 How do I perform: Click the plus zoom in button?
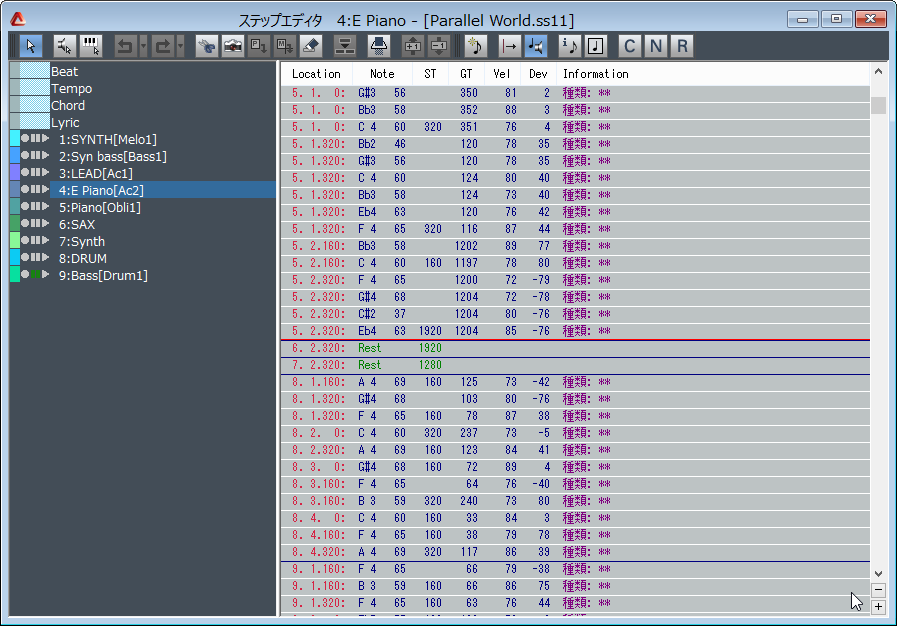click(x=878, y=607)
